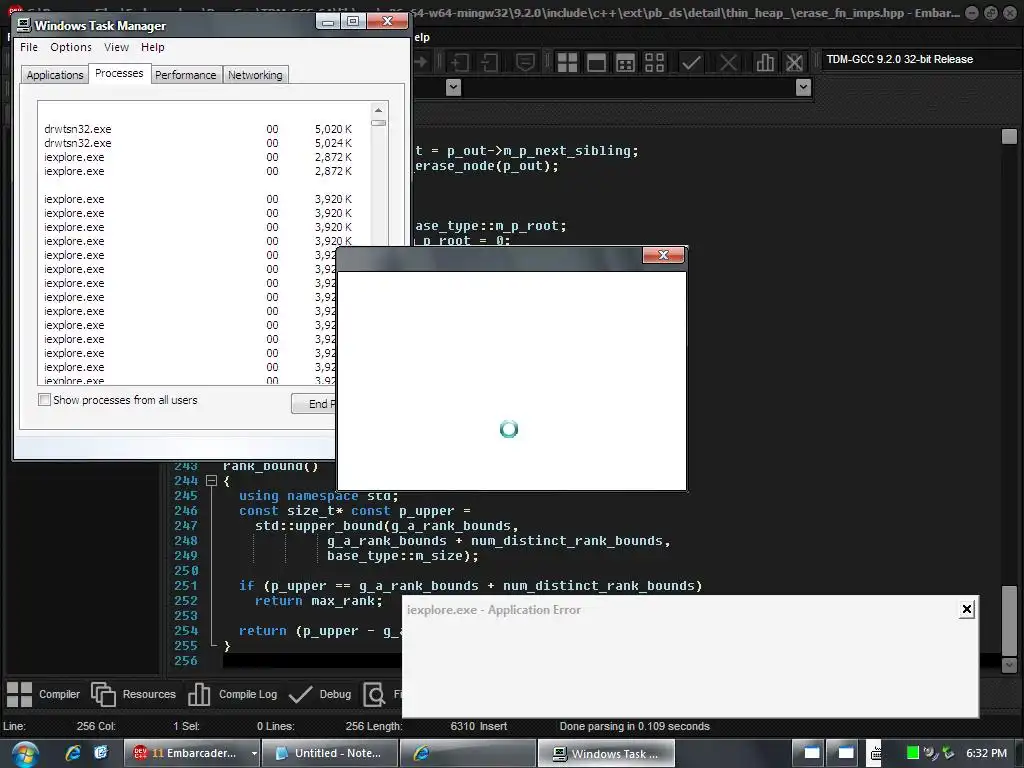Viewport: 1024px width, 768px height.
Task: Click the Stop Execution X icon in the toolbar
Action: (728, 63)
